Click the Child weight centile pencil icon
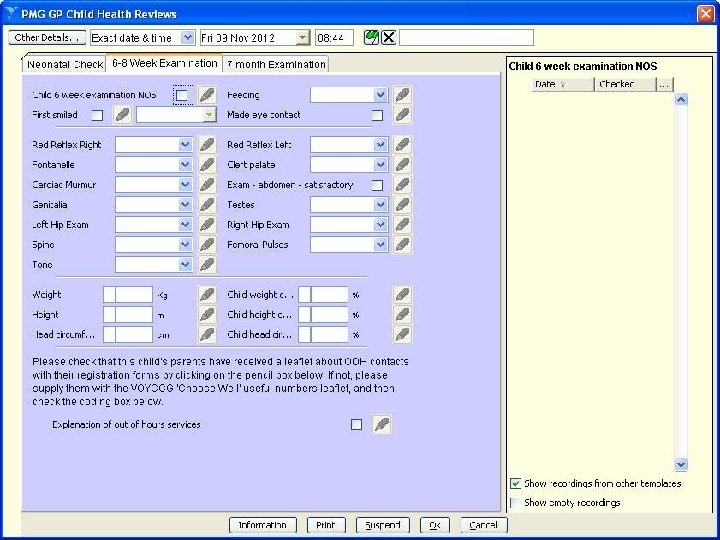The width and height of the screenshot is (720, 540). pos(402,295)
